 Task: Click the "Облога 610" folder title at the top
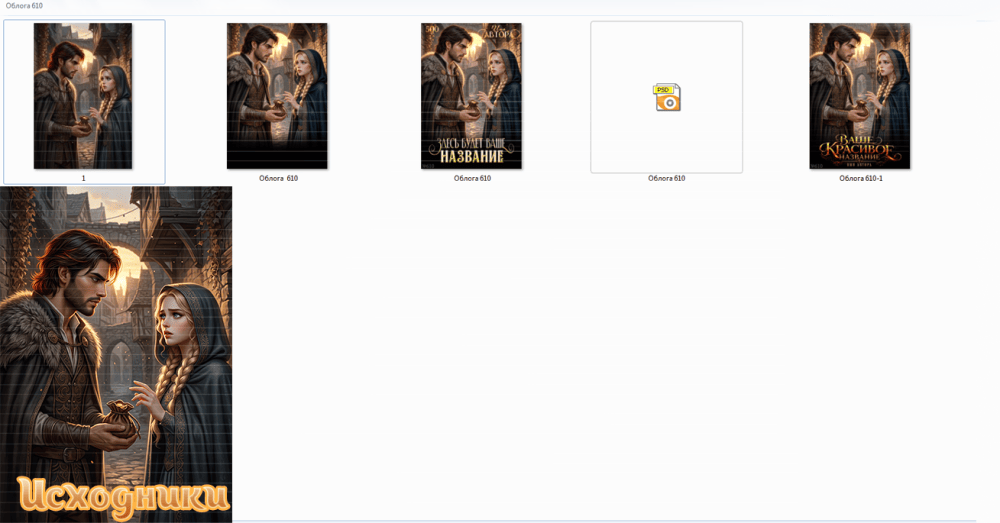(x=24, y=6)
